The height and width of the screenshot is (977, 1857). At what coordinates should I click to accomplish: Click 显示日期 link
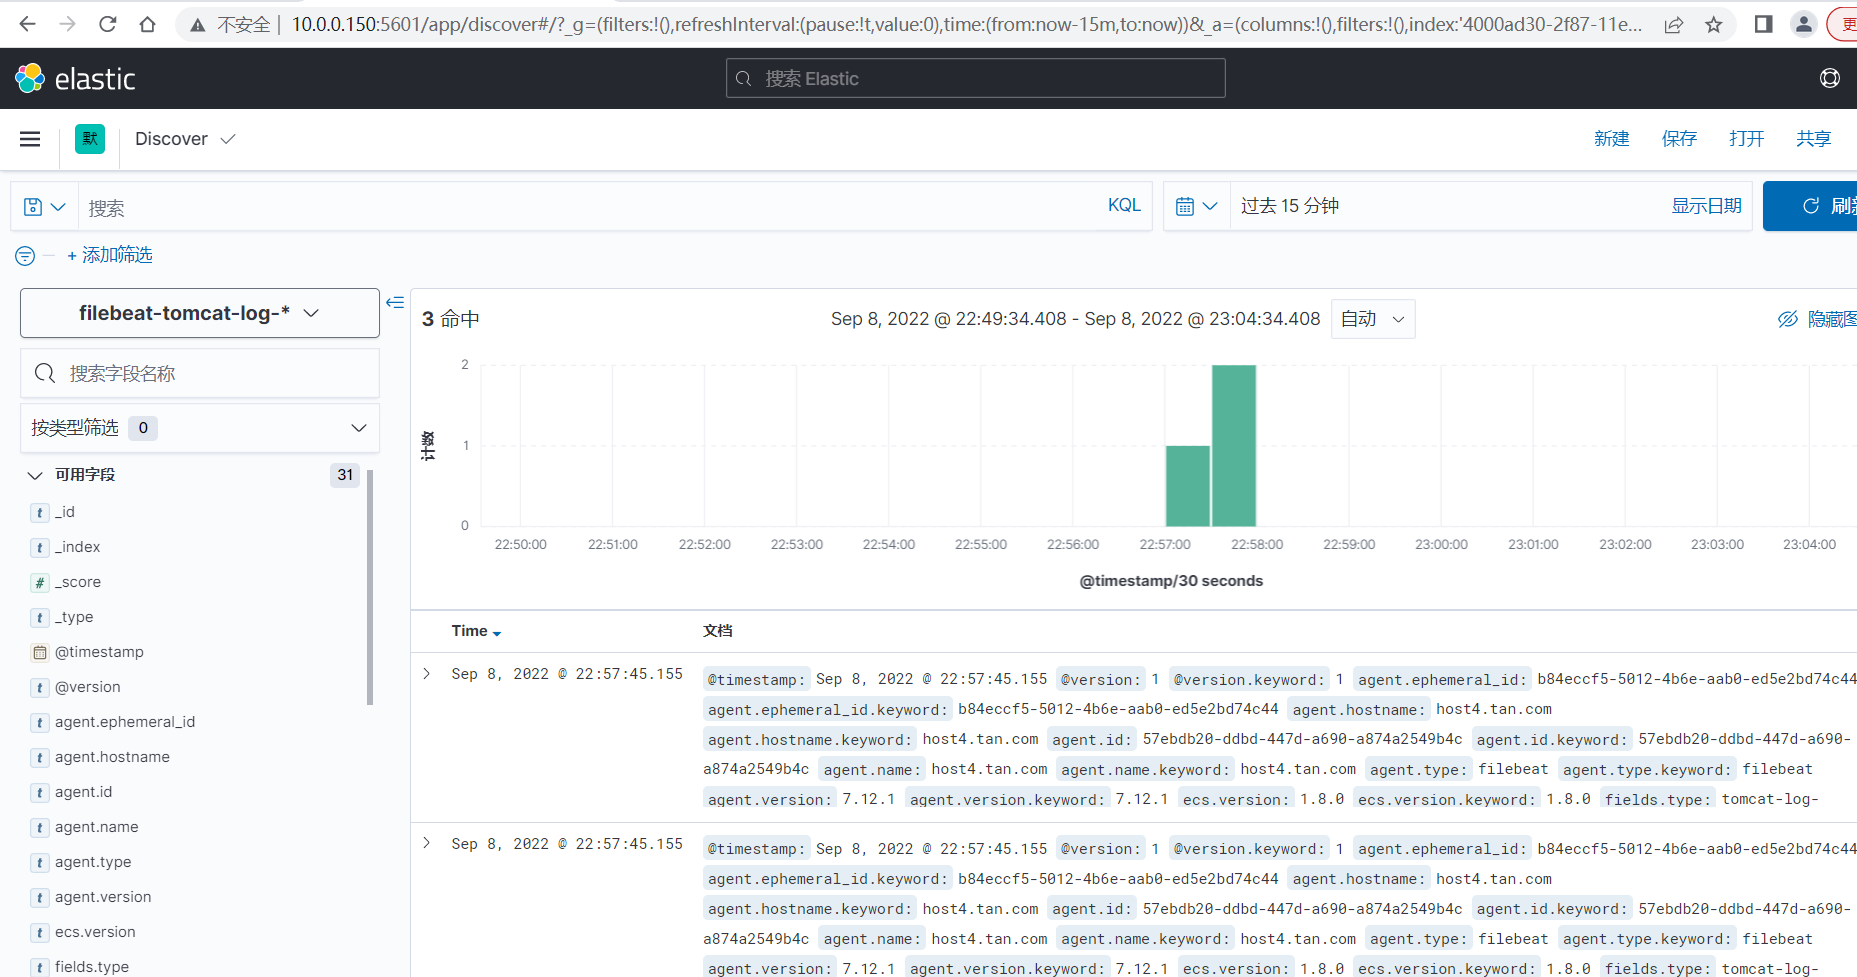[1706, 206]
